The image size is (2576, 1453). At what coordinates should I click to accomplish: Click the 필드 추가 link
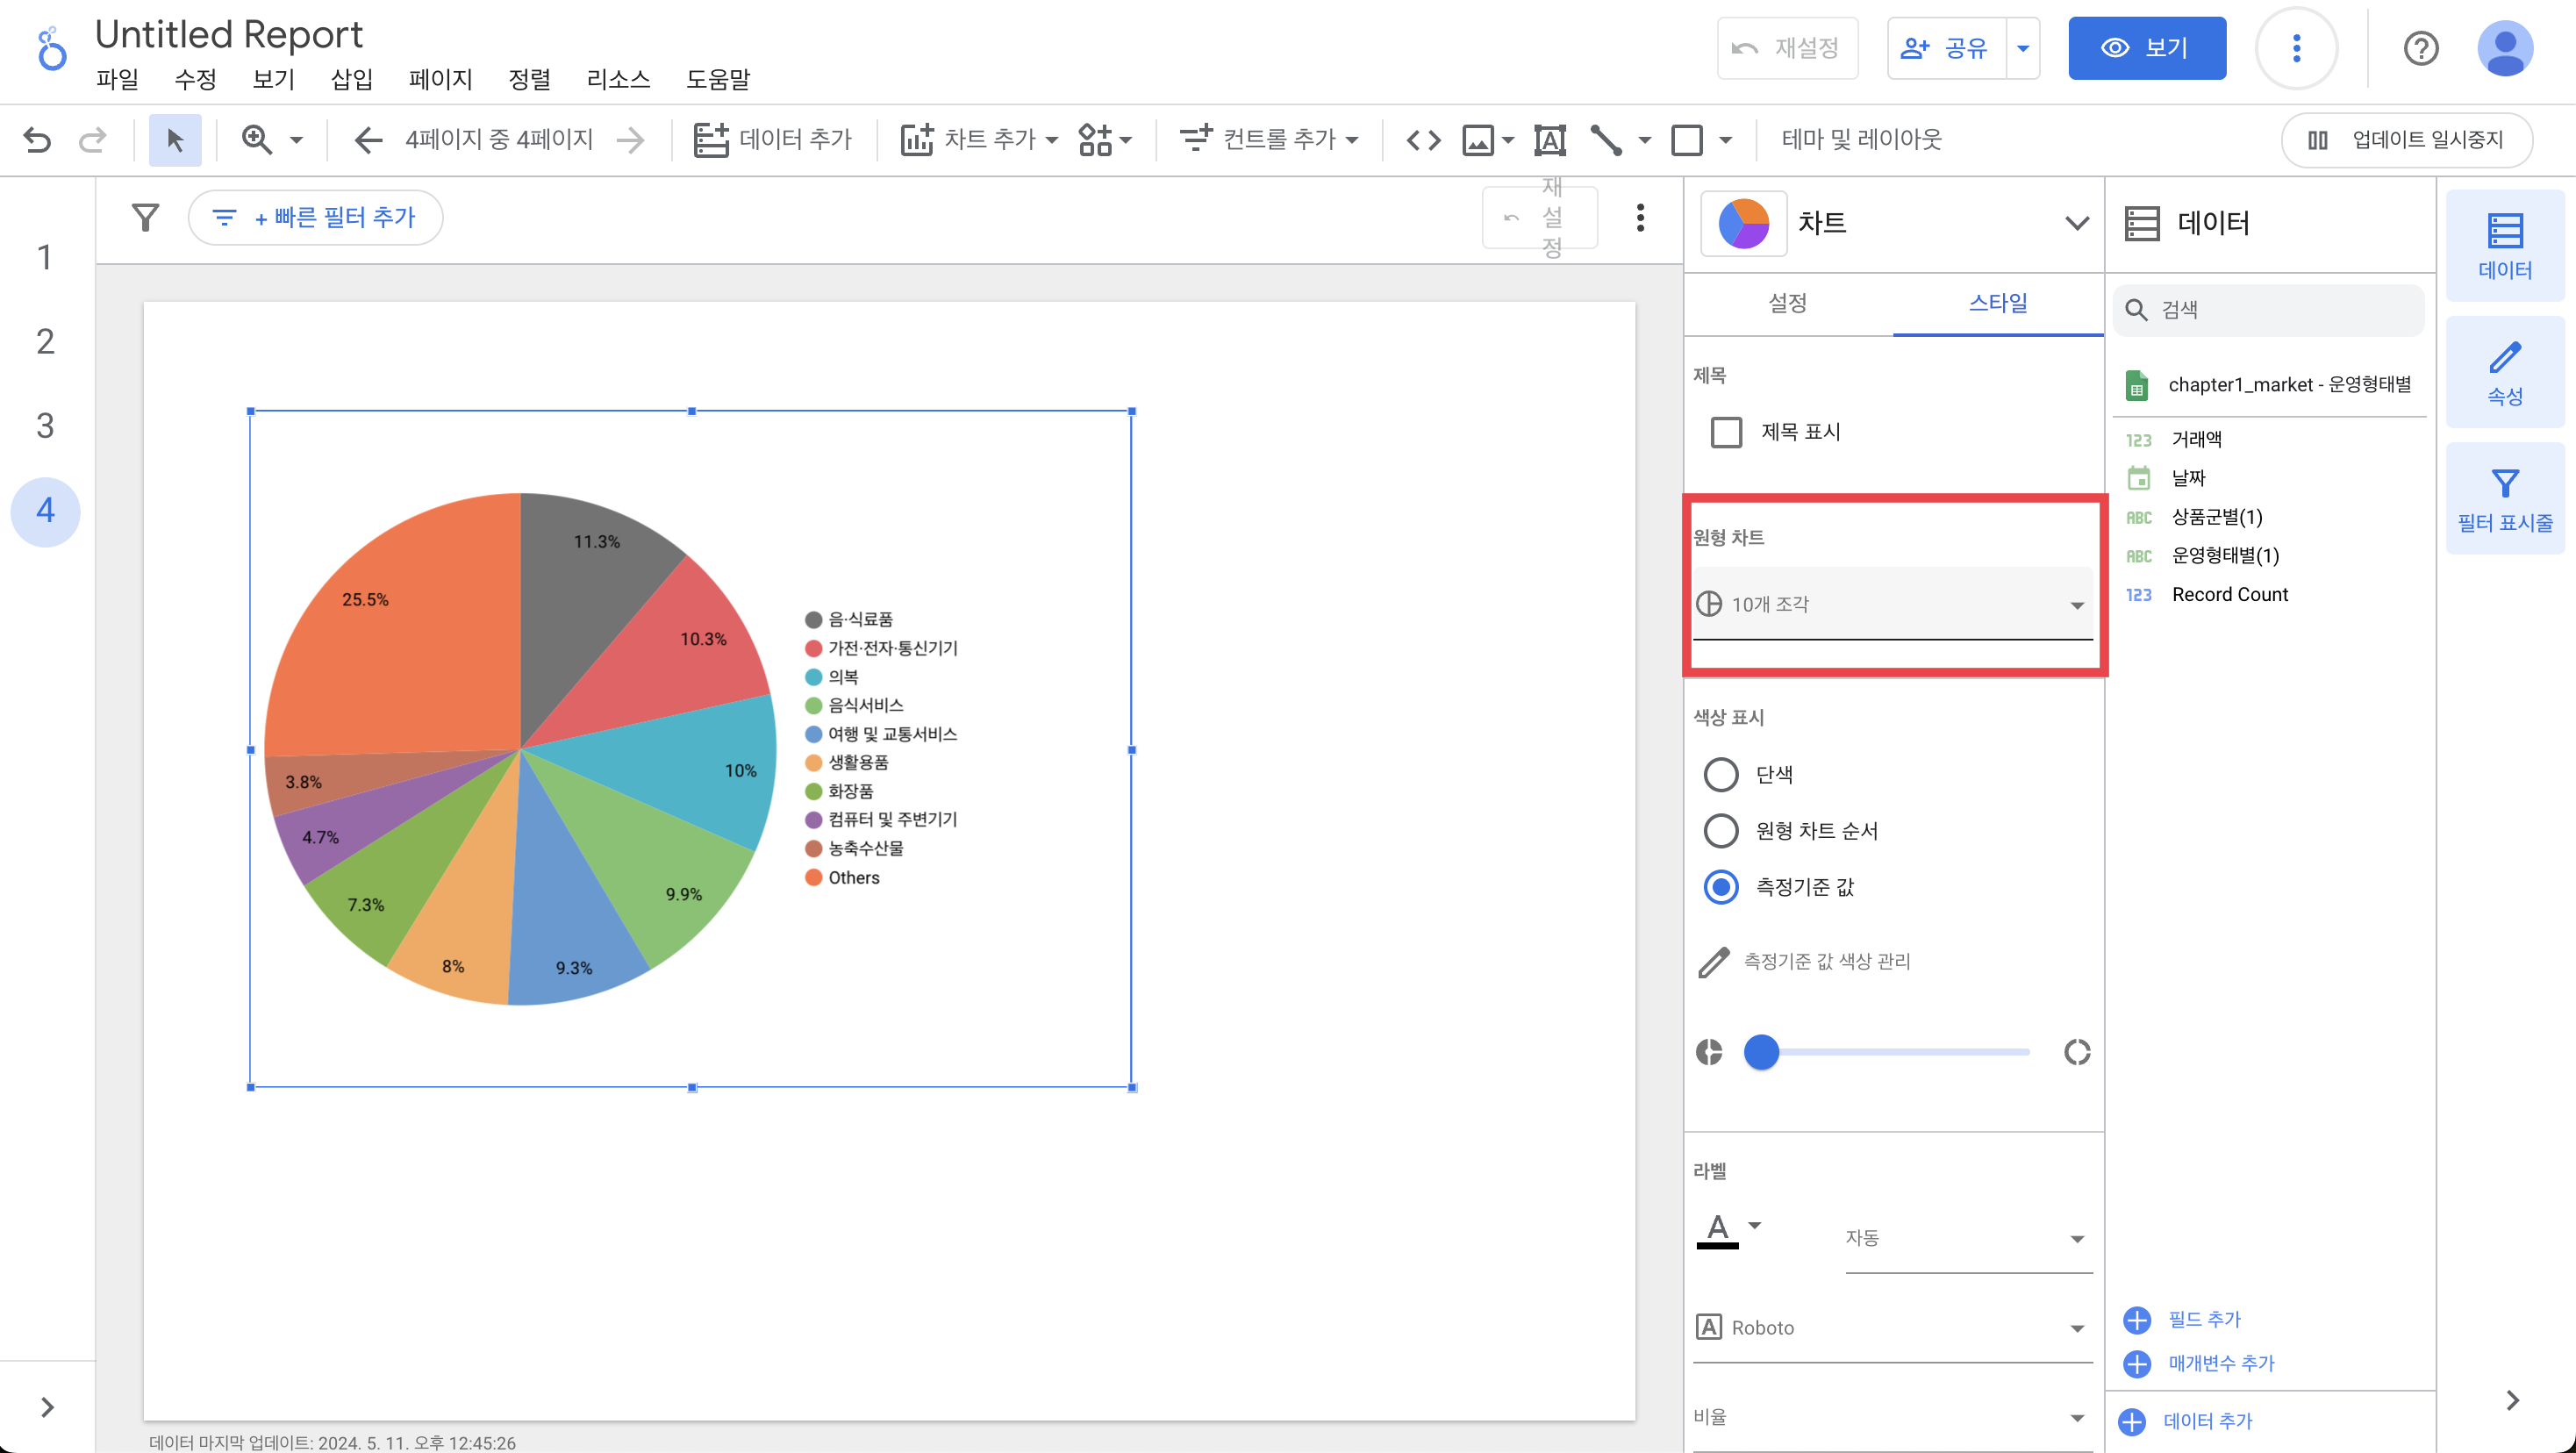click(x=2203, y=1319)
